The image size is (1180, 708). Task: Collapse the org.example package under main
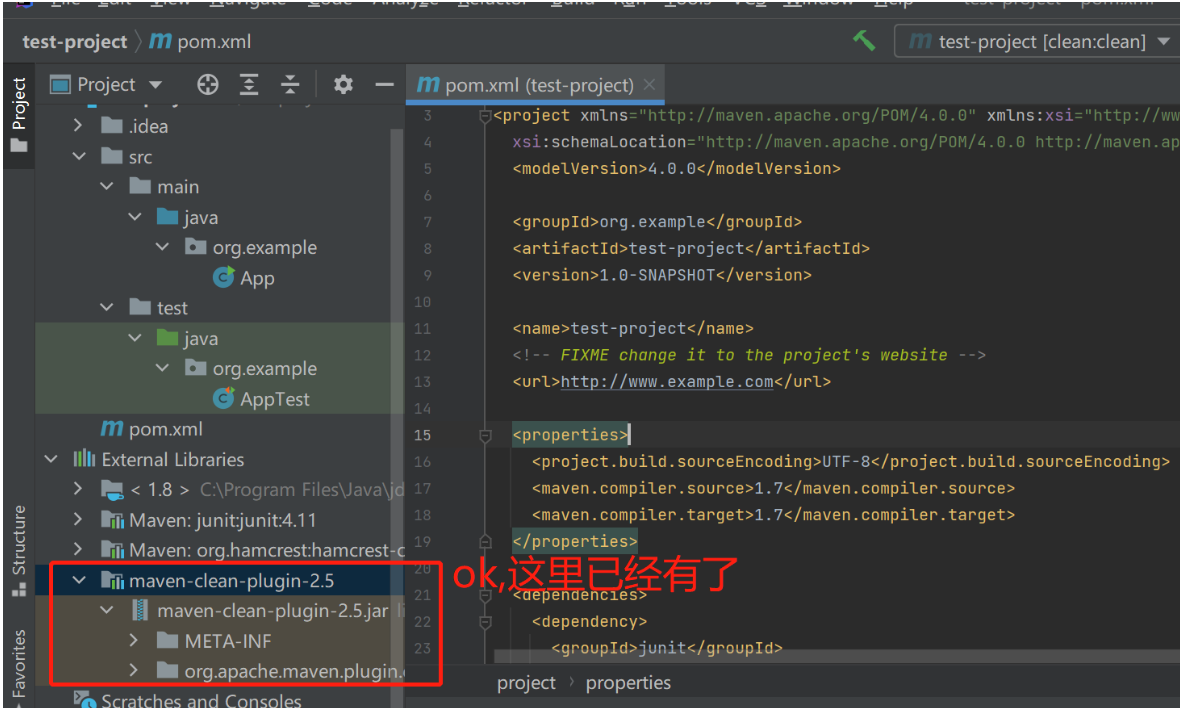(x=162, y=247)
